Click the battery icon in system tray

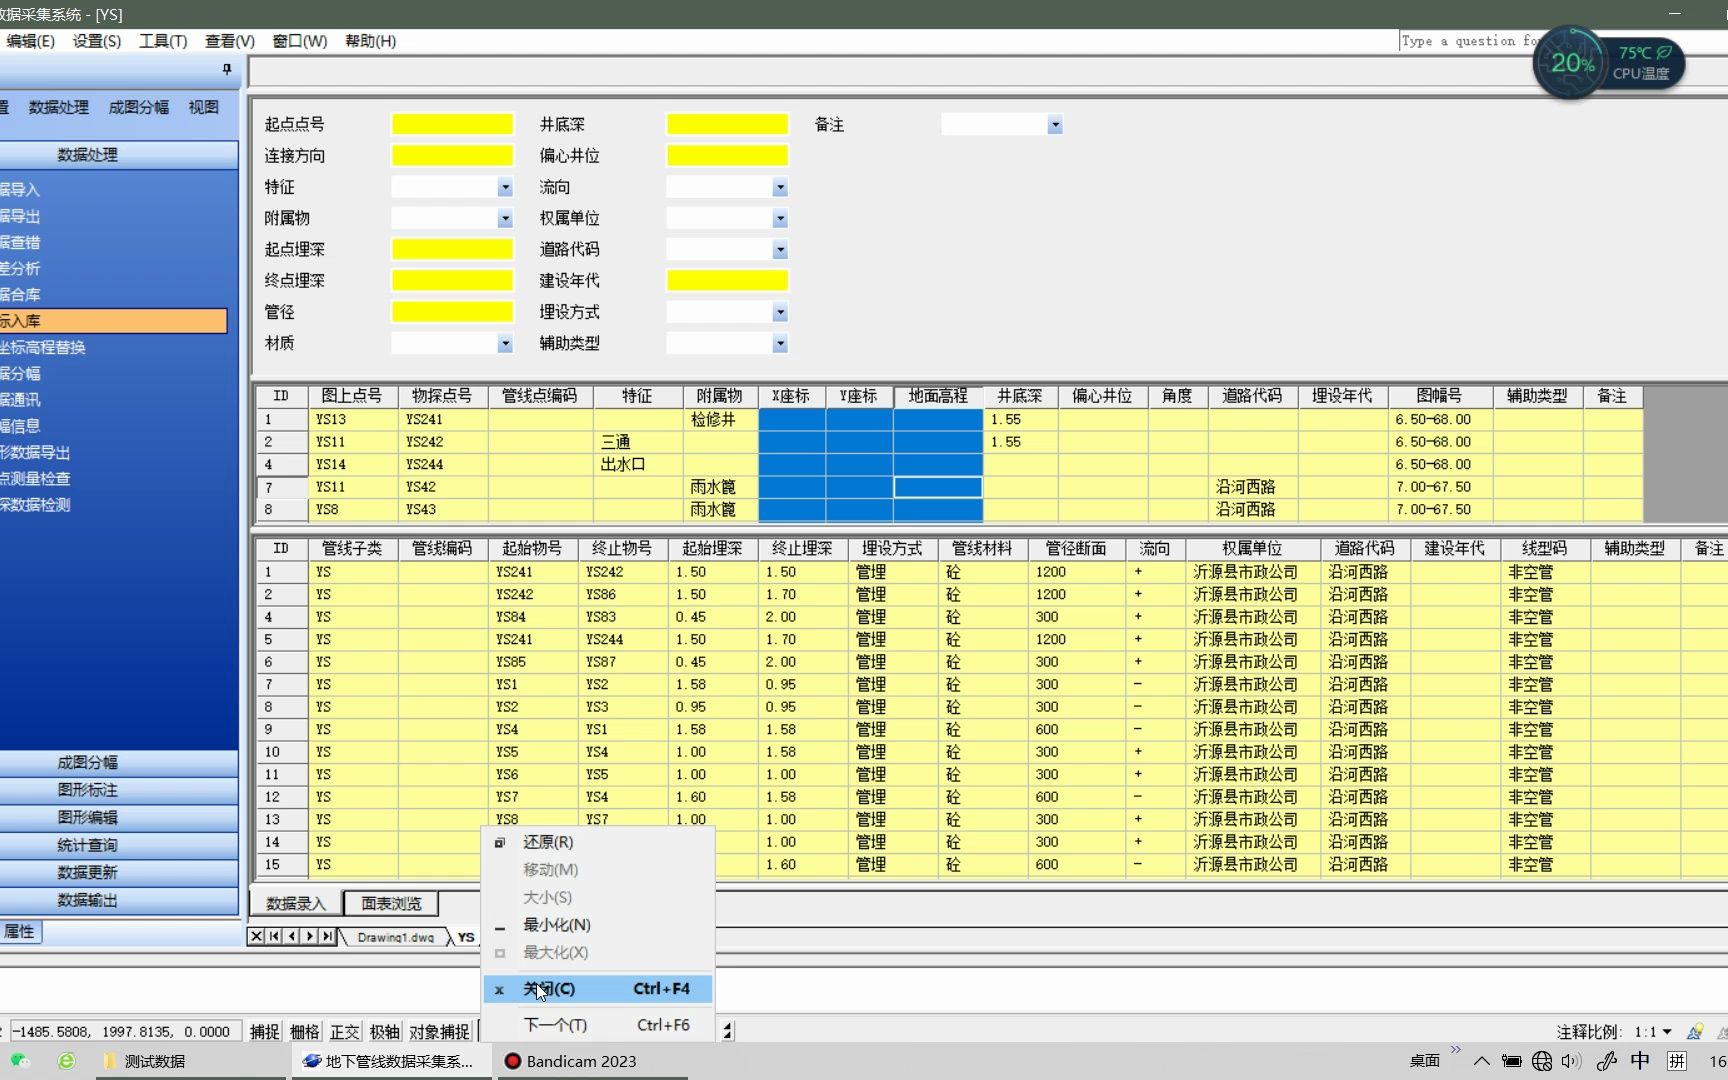[1512, 1061]
